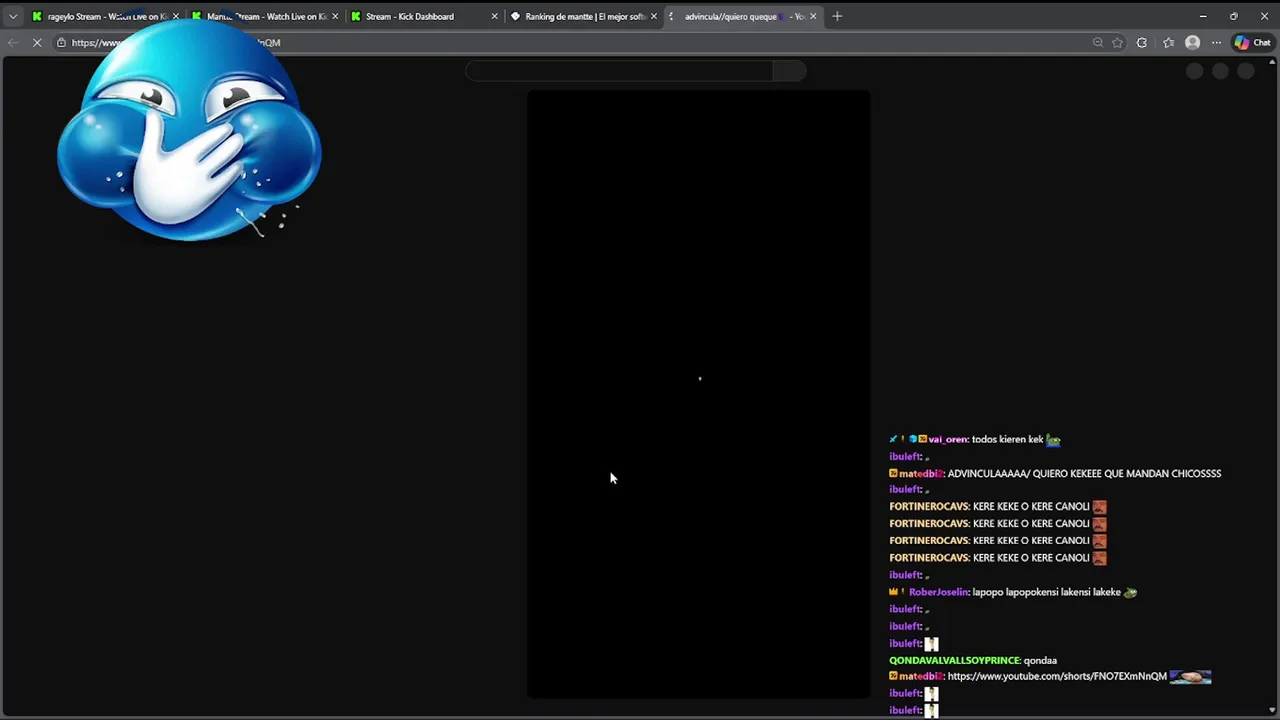
Task: Open the tab search dropdown arrow
Action: coord(13,16)
